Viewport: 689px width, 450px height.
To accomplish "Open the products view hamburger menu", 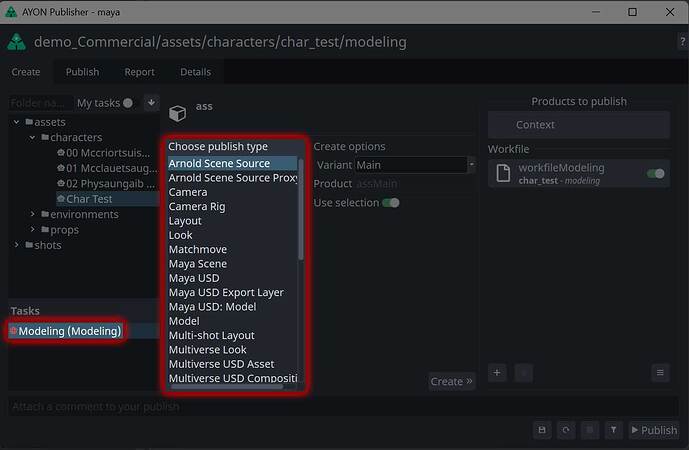I will click(x=660, y=373).
